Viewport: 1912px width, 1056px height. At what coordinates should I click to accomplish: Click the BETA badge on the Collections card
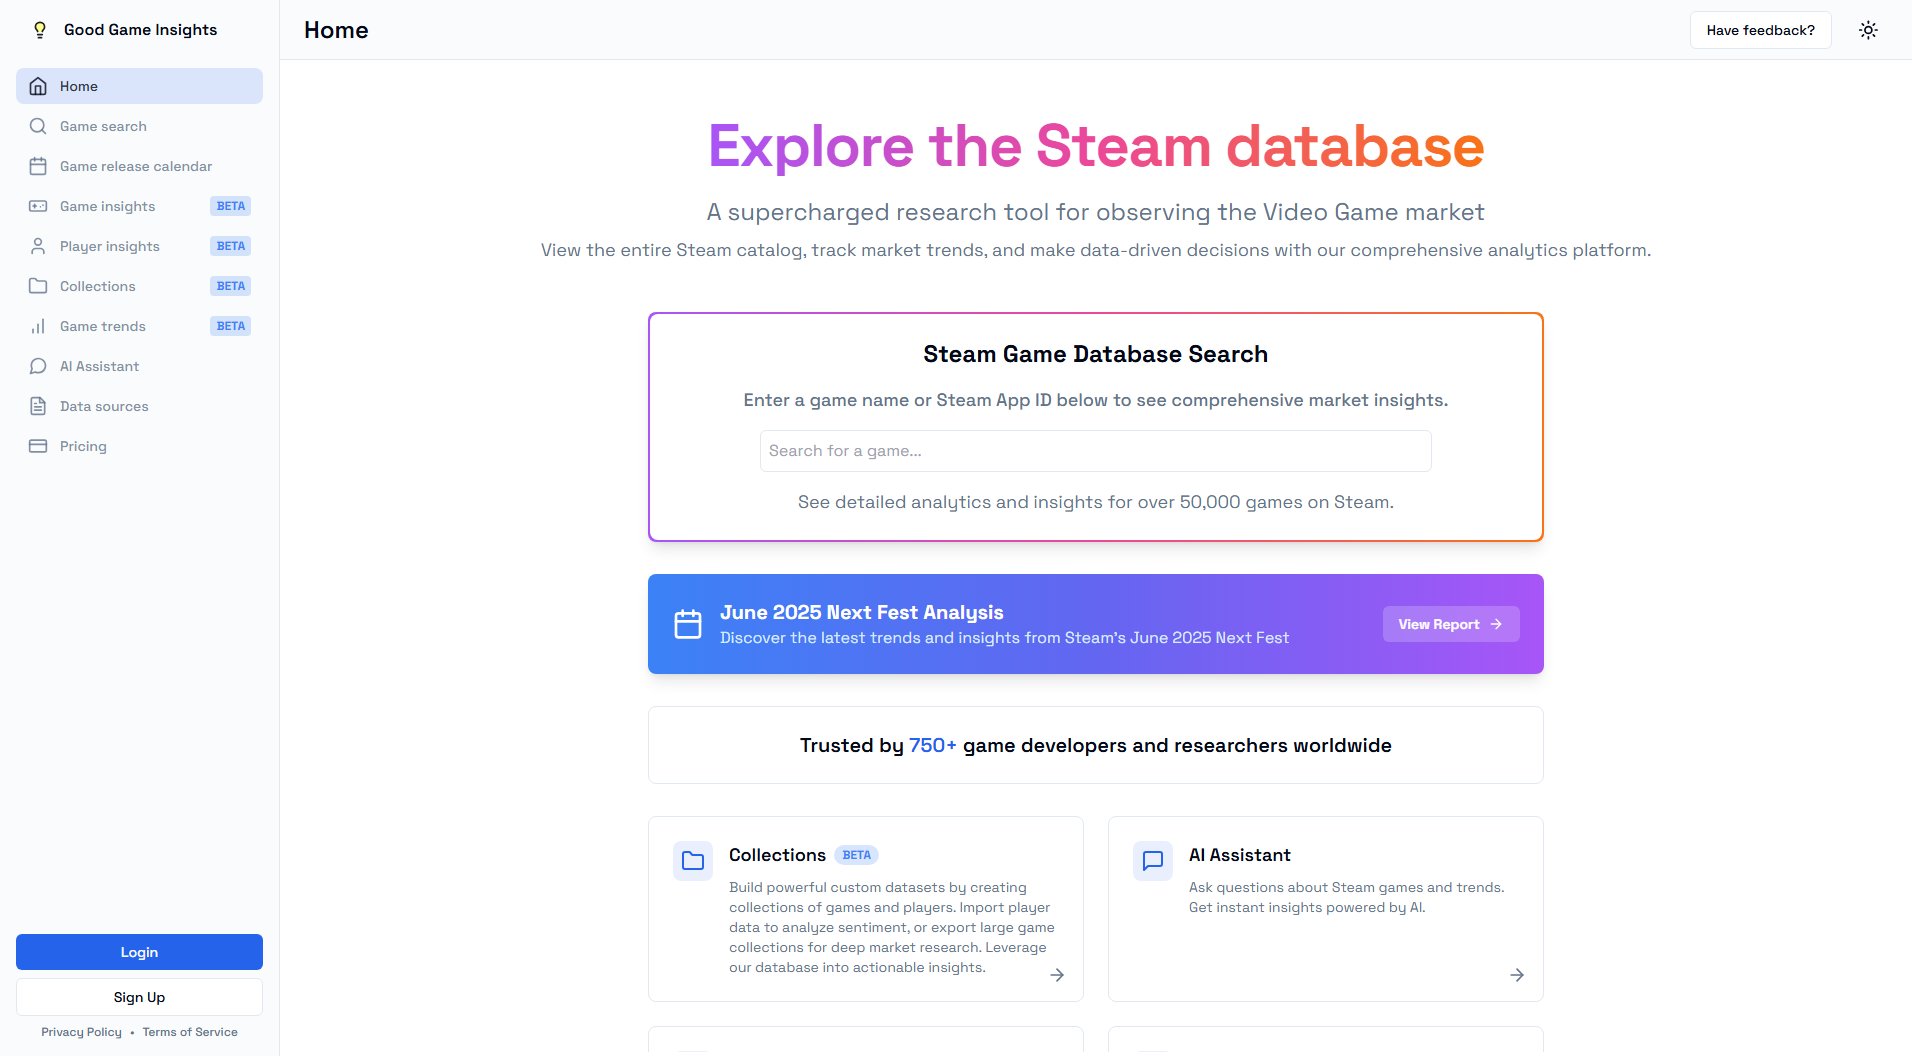tap(856, 855)
